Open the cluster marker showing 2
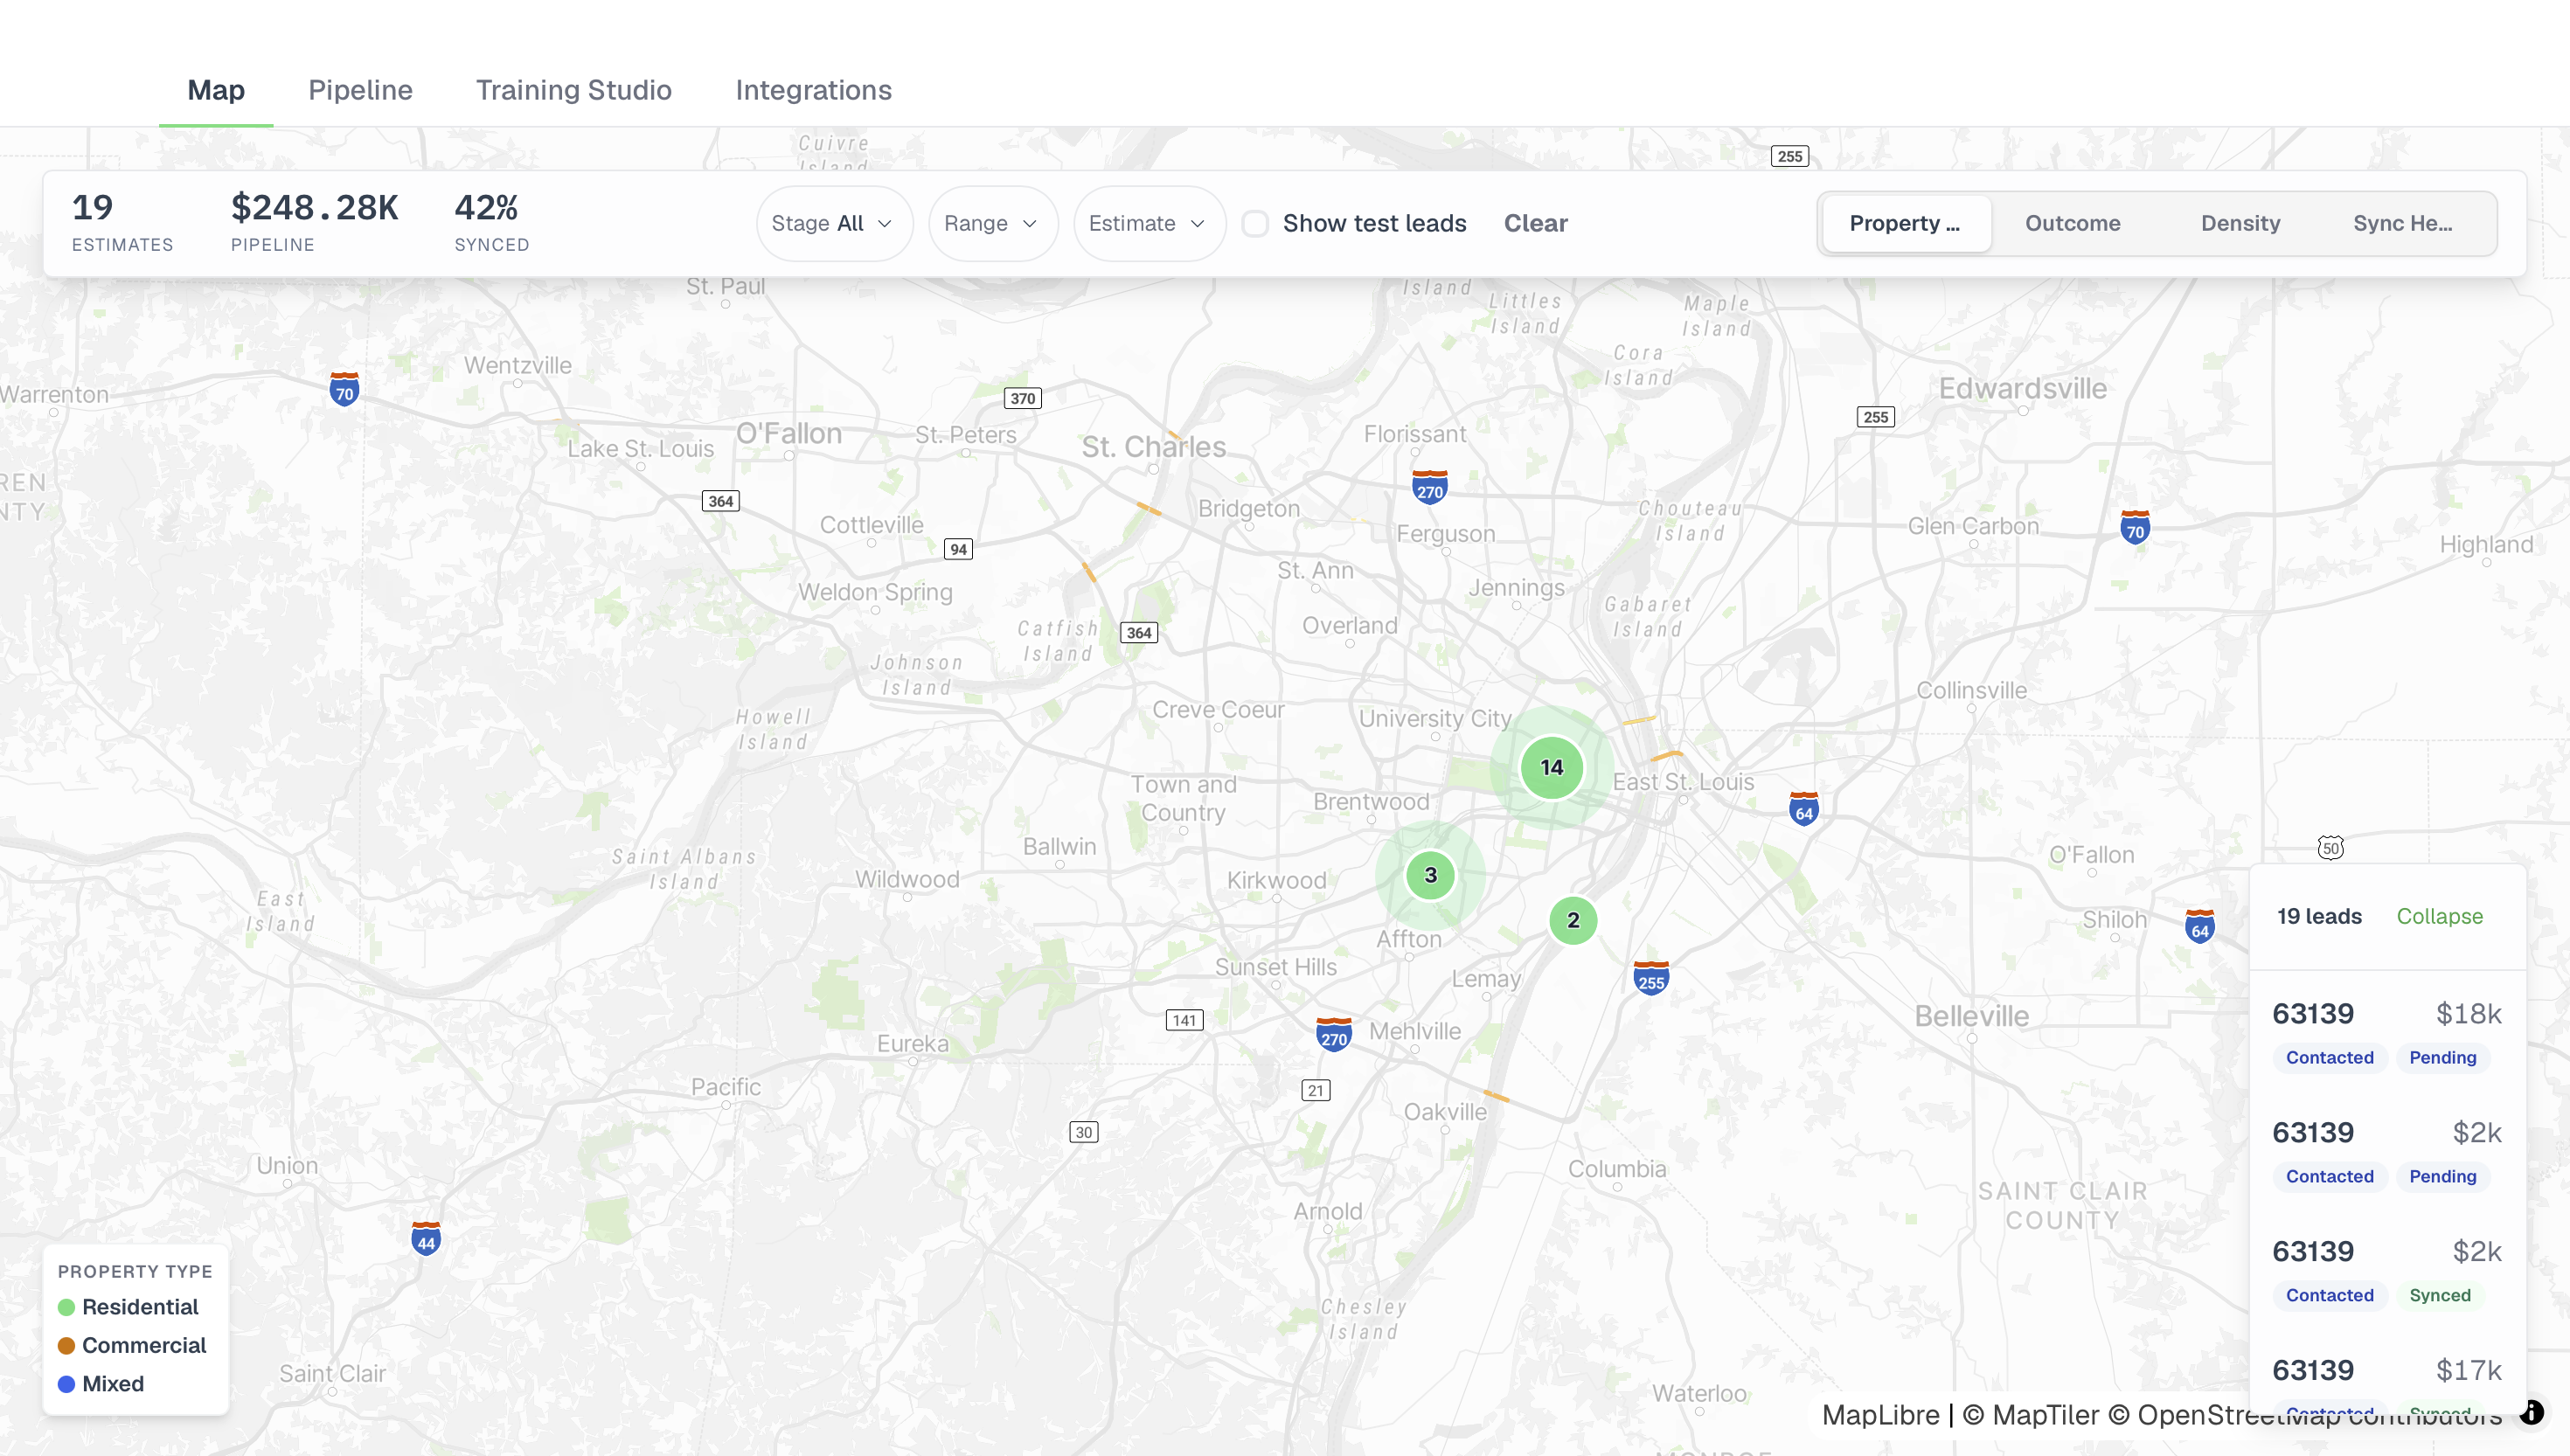The image size is (2570, 1456). 1573,920
